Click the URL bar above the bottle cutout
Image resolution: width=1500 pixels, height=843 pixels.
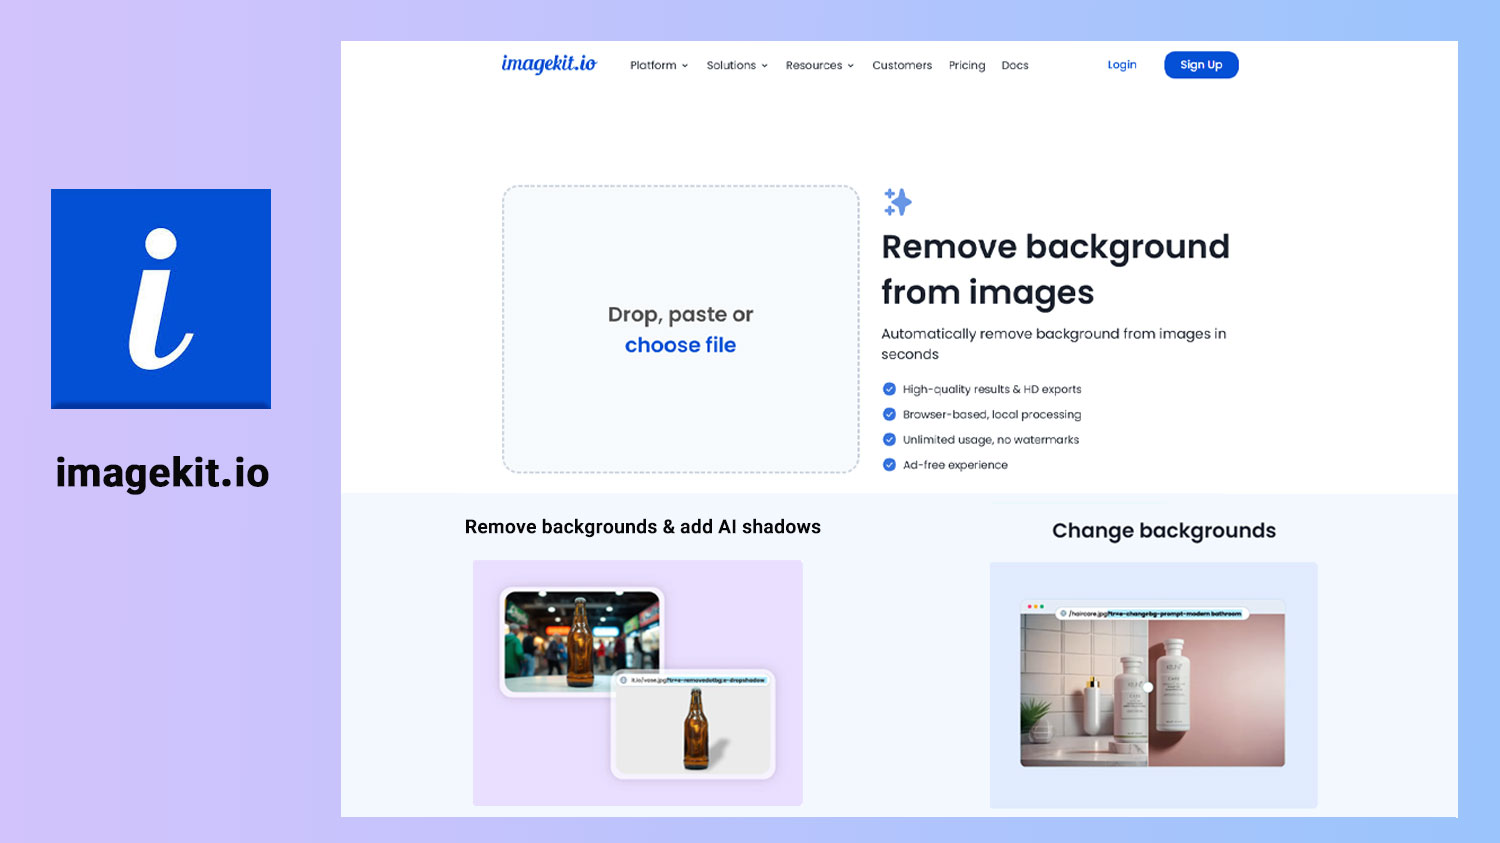pos(693,680)
